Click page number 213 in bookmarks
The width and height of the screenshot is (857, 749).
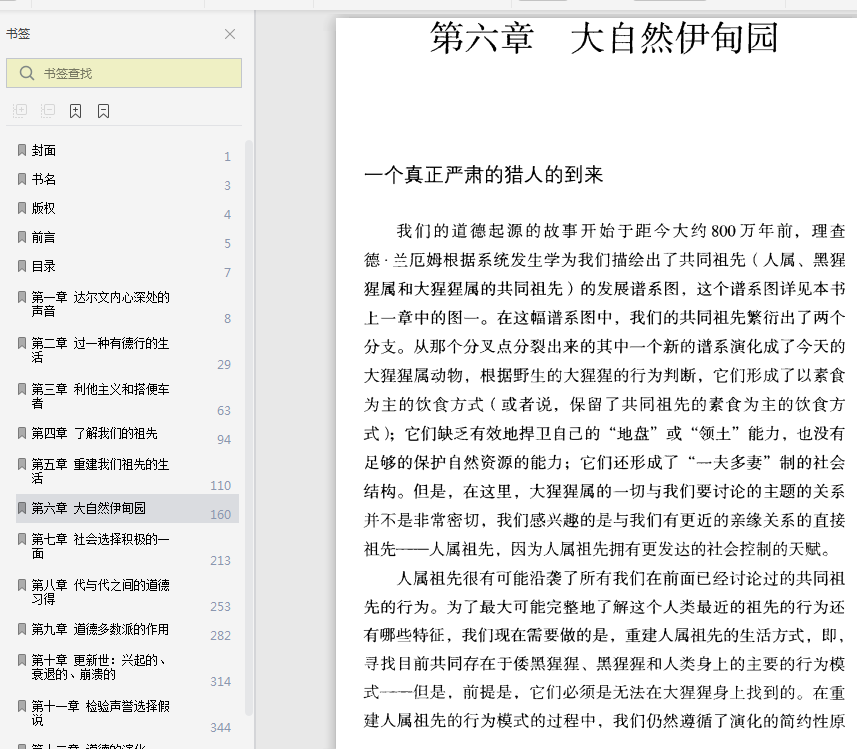pos(221,560)
